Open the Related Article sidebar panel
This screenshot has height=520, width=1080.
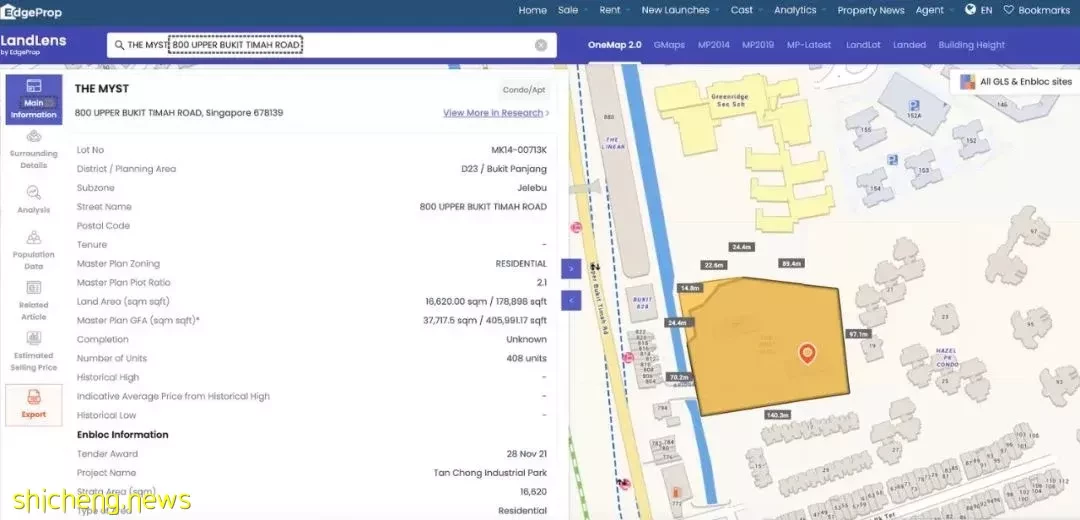tap(34, 301)
